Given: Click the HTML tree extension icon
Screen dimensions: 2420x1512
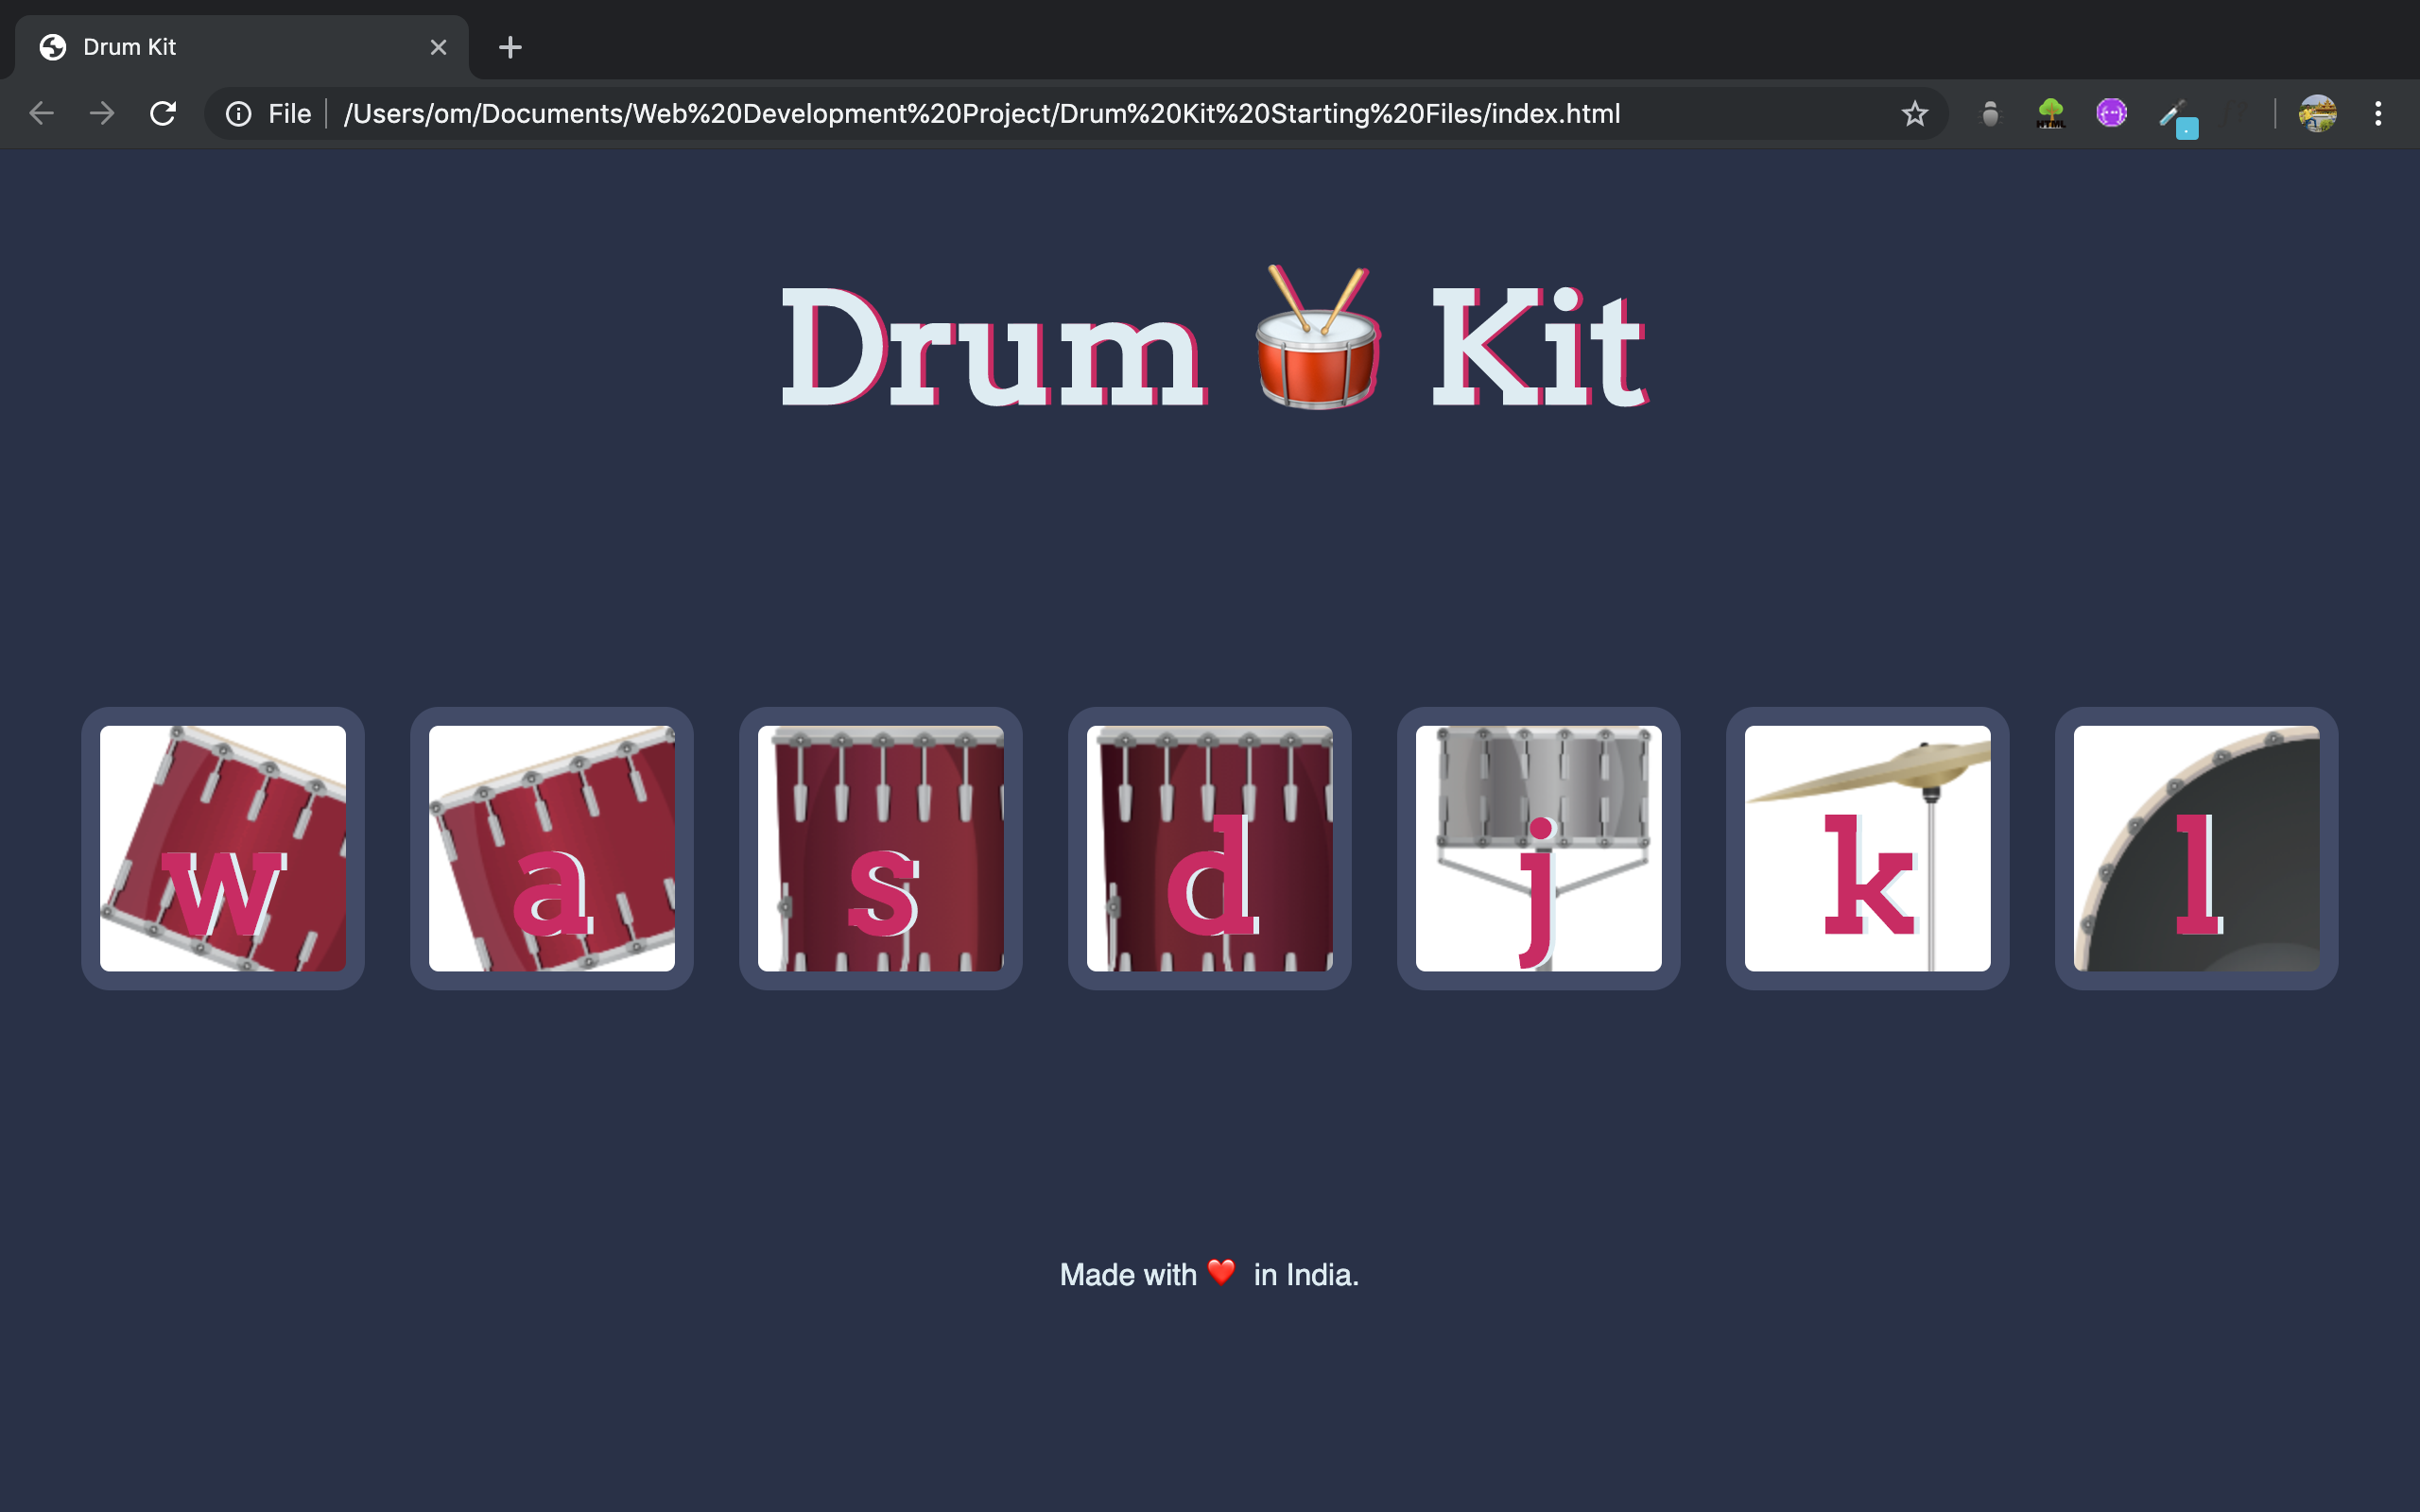Looking at the screenshot, I should pyautogui.click(x=2050, y=113).
